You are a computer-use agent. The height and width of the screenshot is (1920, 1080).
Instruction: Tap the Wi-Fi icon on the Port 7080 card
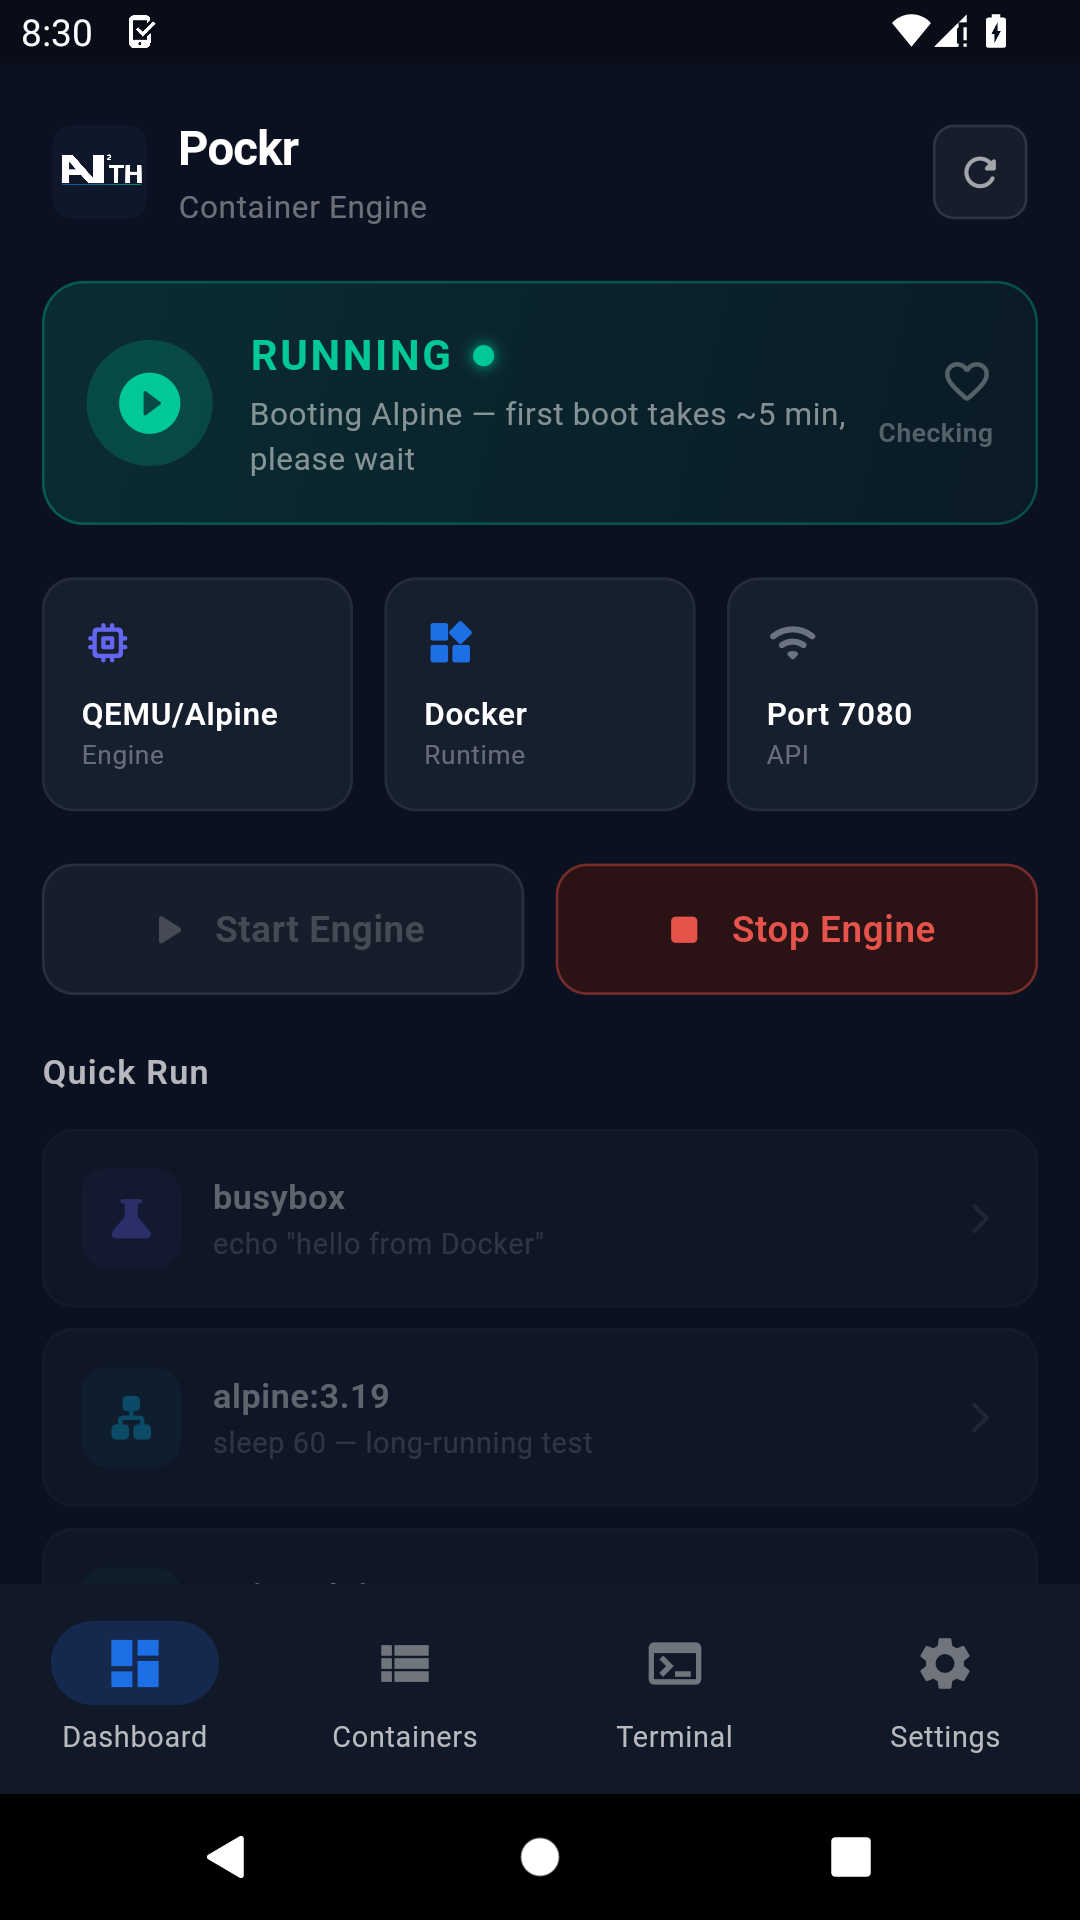[x=793, y=643]
